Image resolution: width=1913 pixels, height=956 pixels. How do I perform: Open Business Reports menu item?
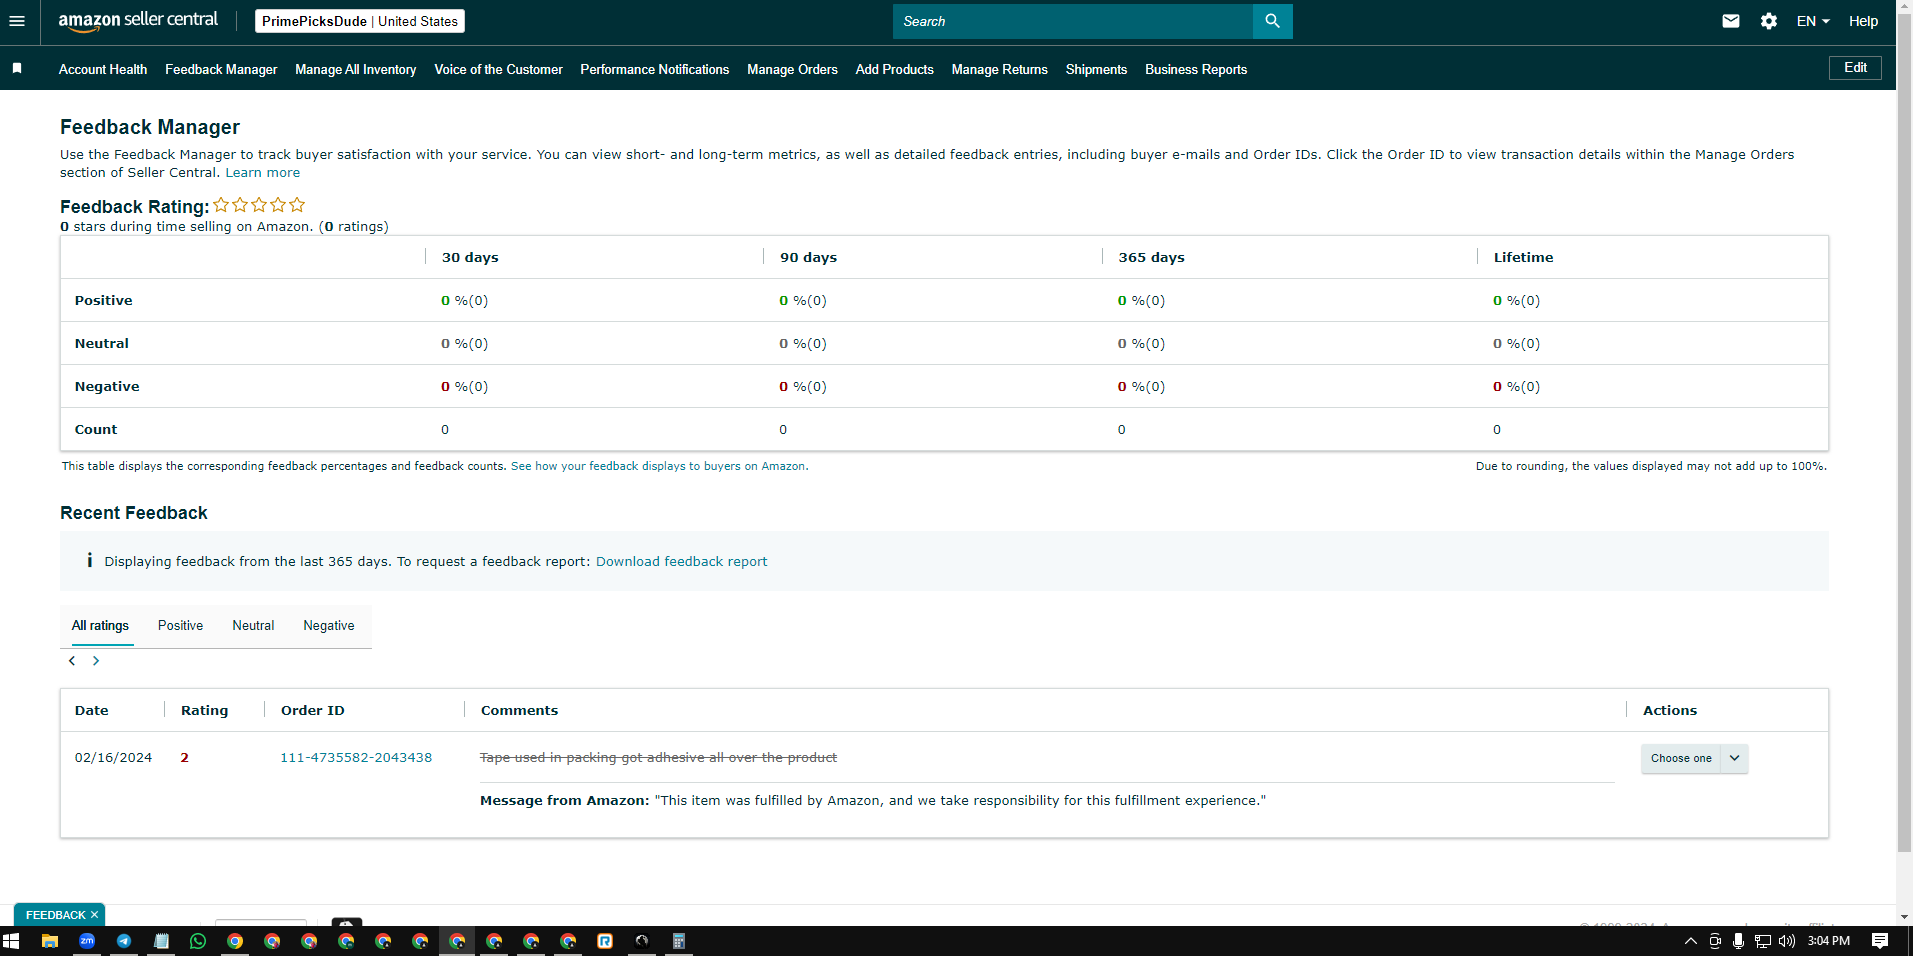(x=1196, y=69)
